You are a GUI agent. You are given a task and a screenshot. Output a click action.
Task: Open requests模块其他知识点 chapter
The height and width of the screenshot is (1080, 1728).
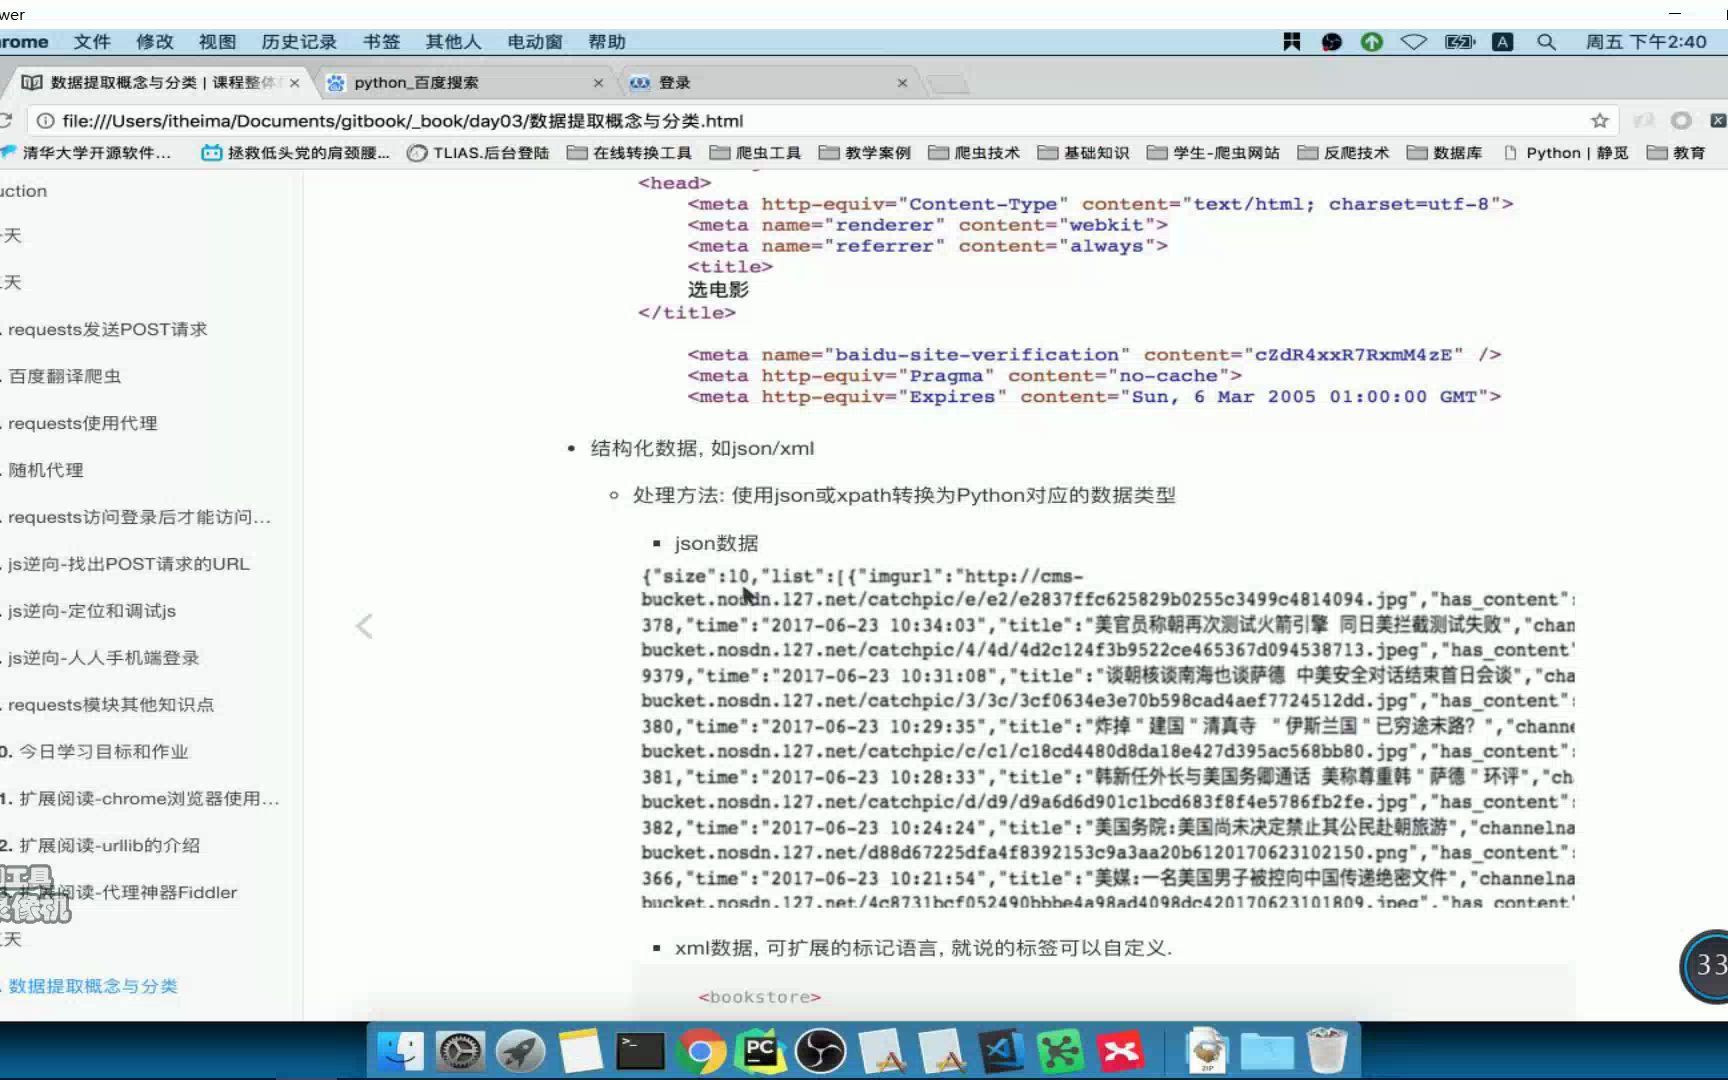[x=110, y=705]
